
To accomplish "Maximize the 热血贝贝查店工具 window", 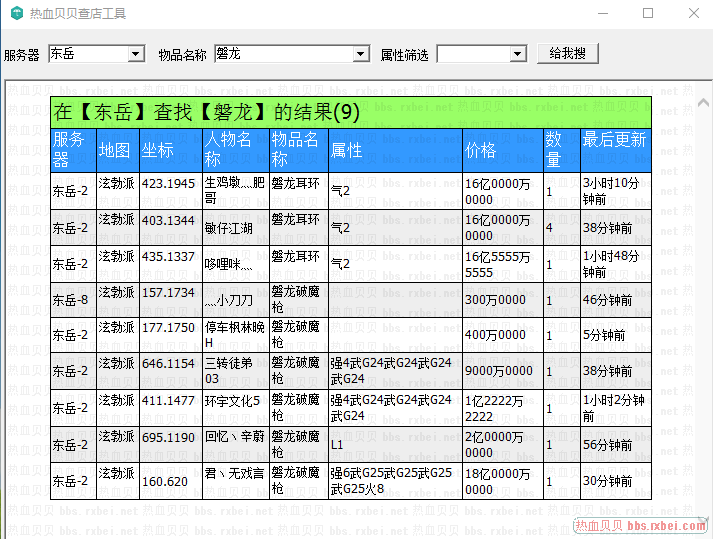I will [648, 14].
